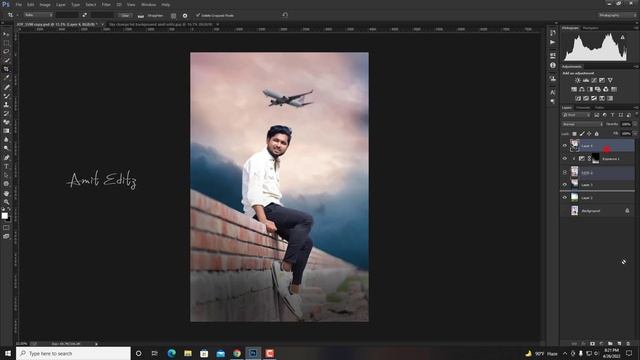640x360 pixels.
Task: Switch to the second document tab
Action: pyautogui.click(x=161, y=24)
